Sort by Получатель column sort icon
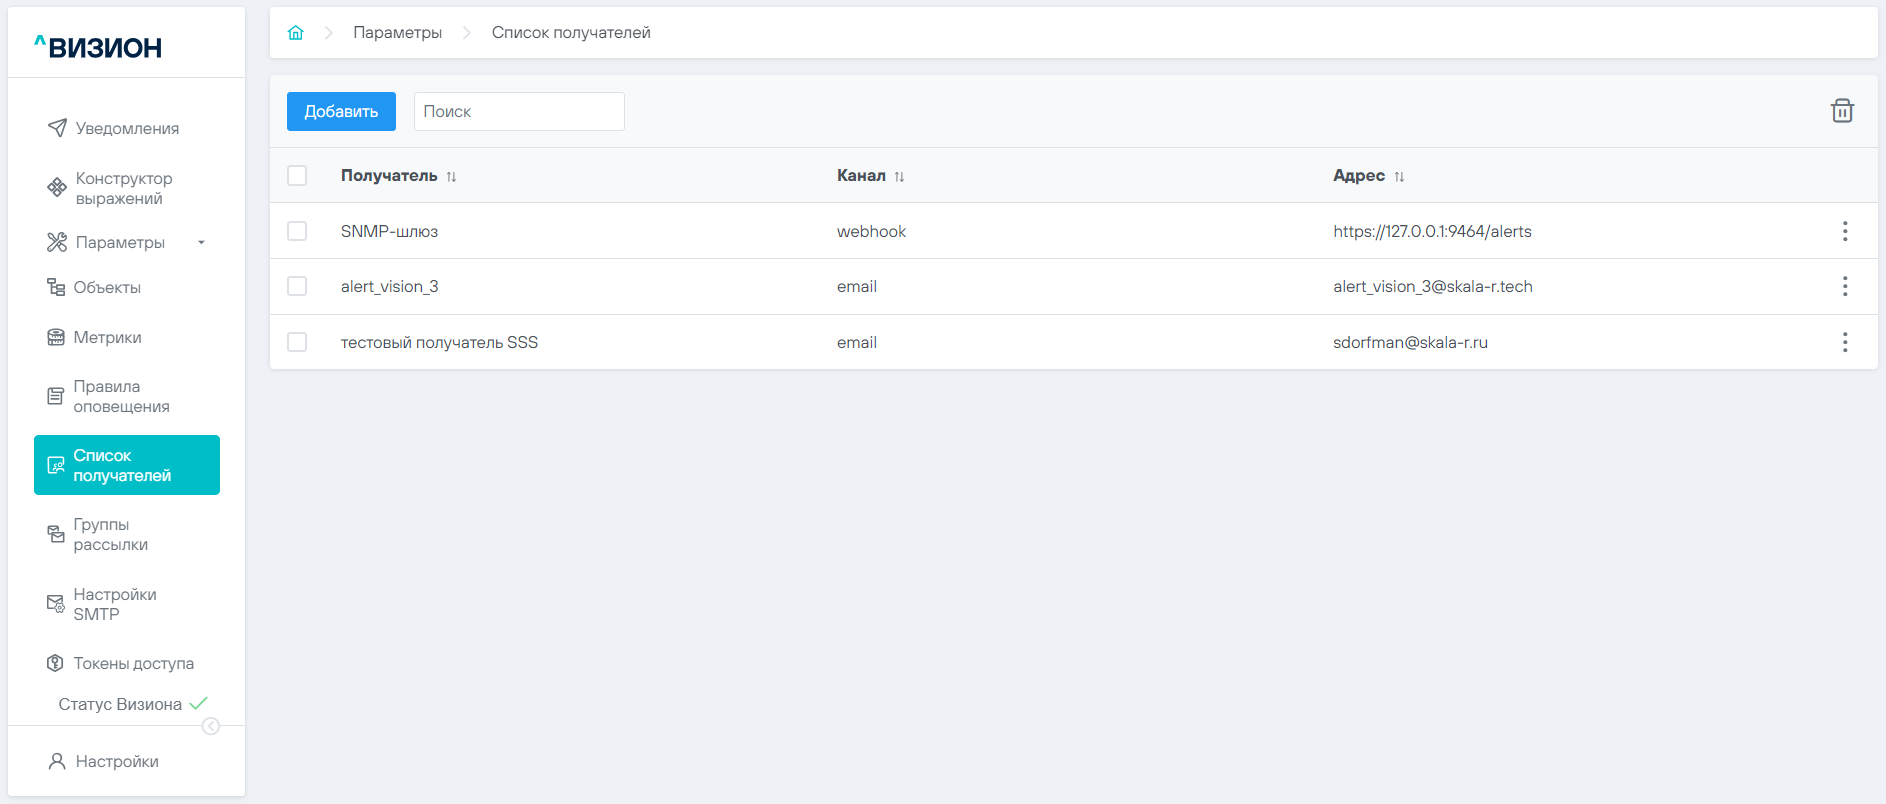Viewport: 1886px width, 804px height. [451, 177]
